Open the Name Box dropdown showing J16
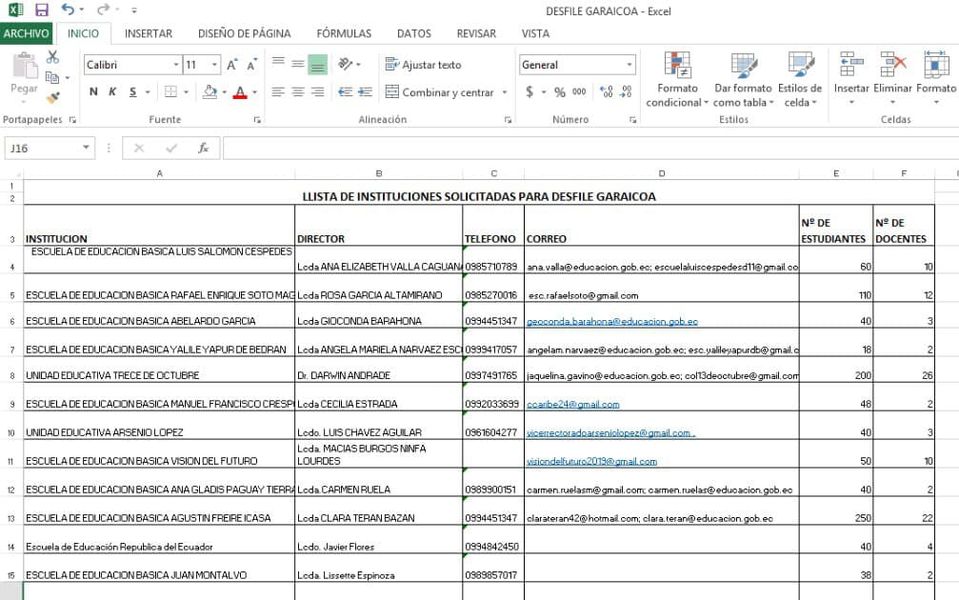Image resolution: width=959 pixels, height=600 pixels. click(x=86, y=148)
